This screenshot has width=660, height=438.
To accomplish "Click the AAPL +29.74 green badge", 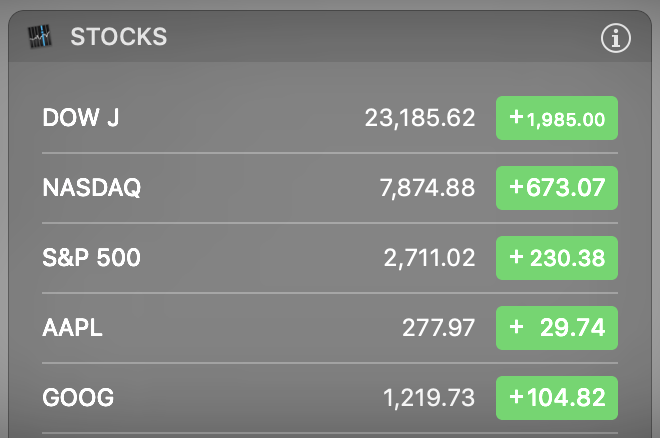I will 556,328.
